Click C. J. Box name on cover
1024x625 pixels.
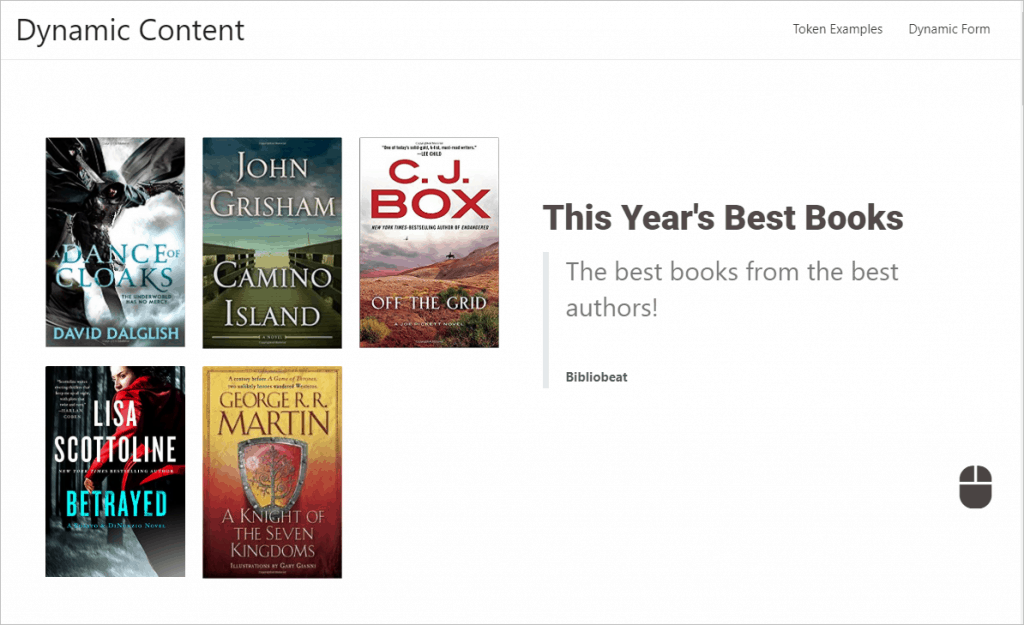tap(430, 189)
